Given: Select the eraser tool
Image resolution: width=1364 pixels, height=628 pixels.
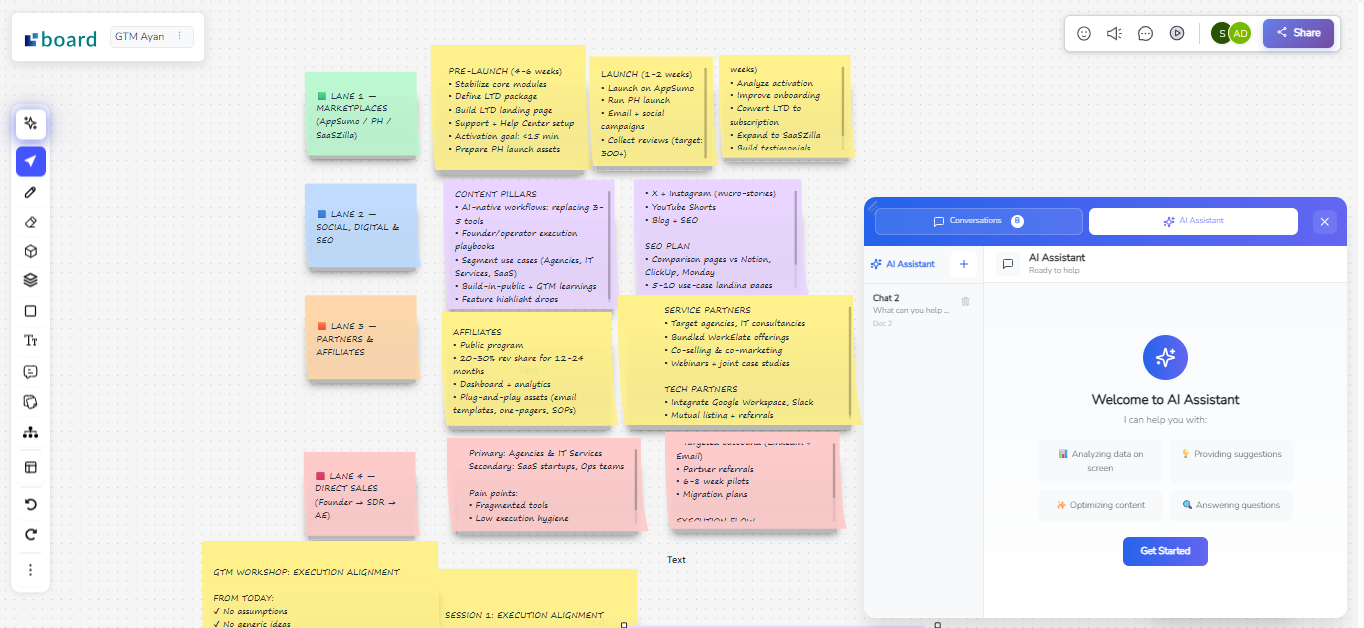Looking at the screenshot, I should point(30,222).
